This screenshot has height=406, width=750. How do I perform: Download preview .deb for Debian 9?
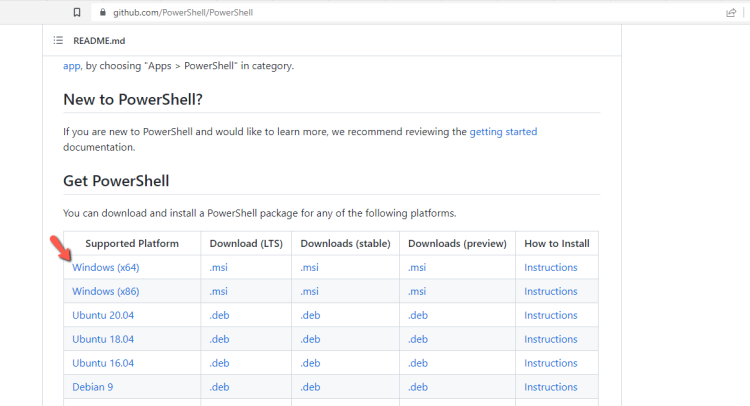tap(417, 387)
